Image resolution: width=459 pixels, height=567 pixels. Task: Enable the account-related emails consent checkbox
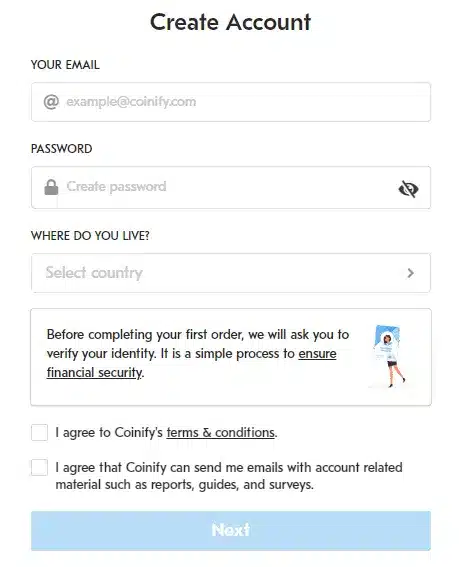39,468
